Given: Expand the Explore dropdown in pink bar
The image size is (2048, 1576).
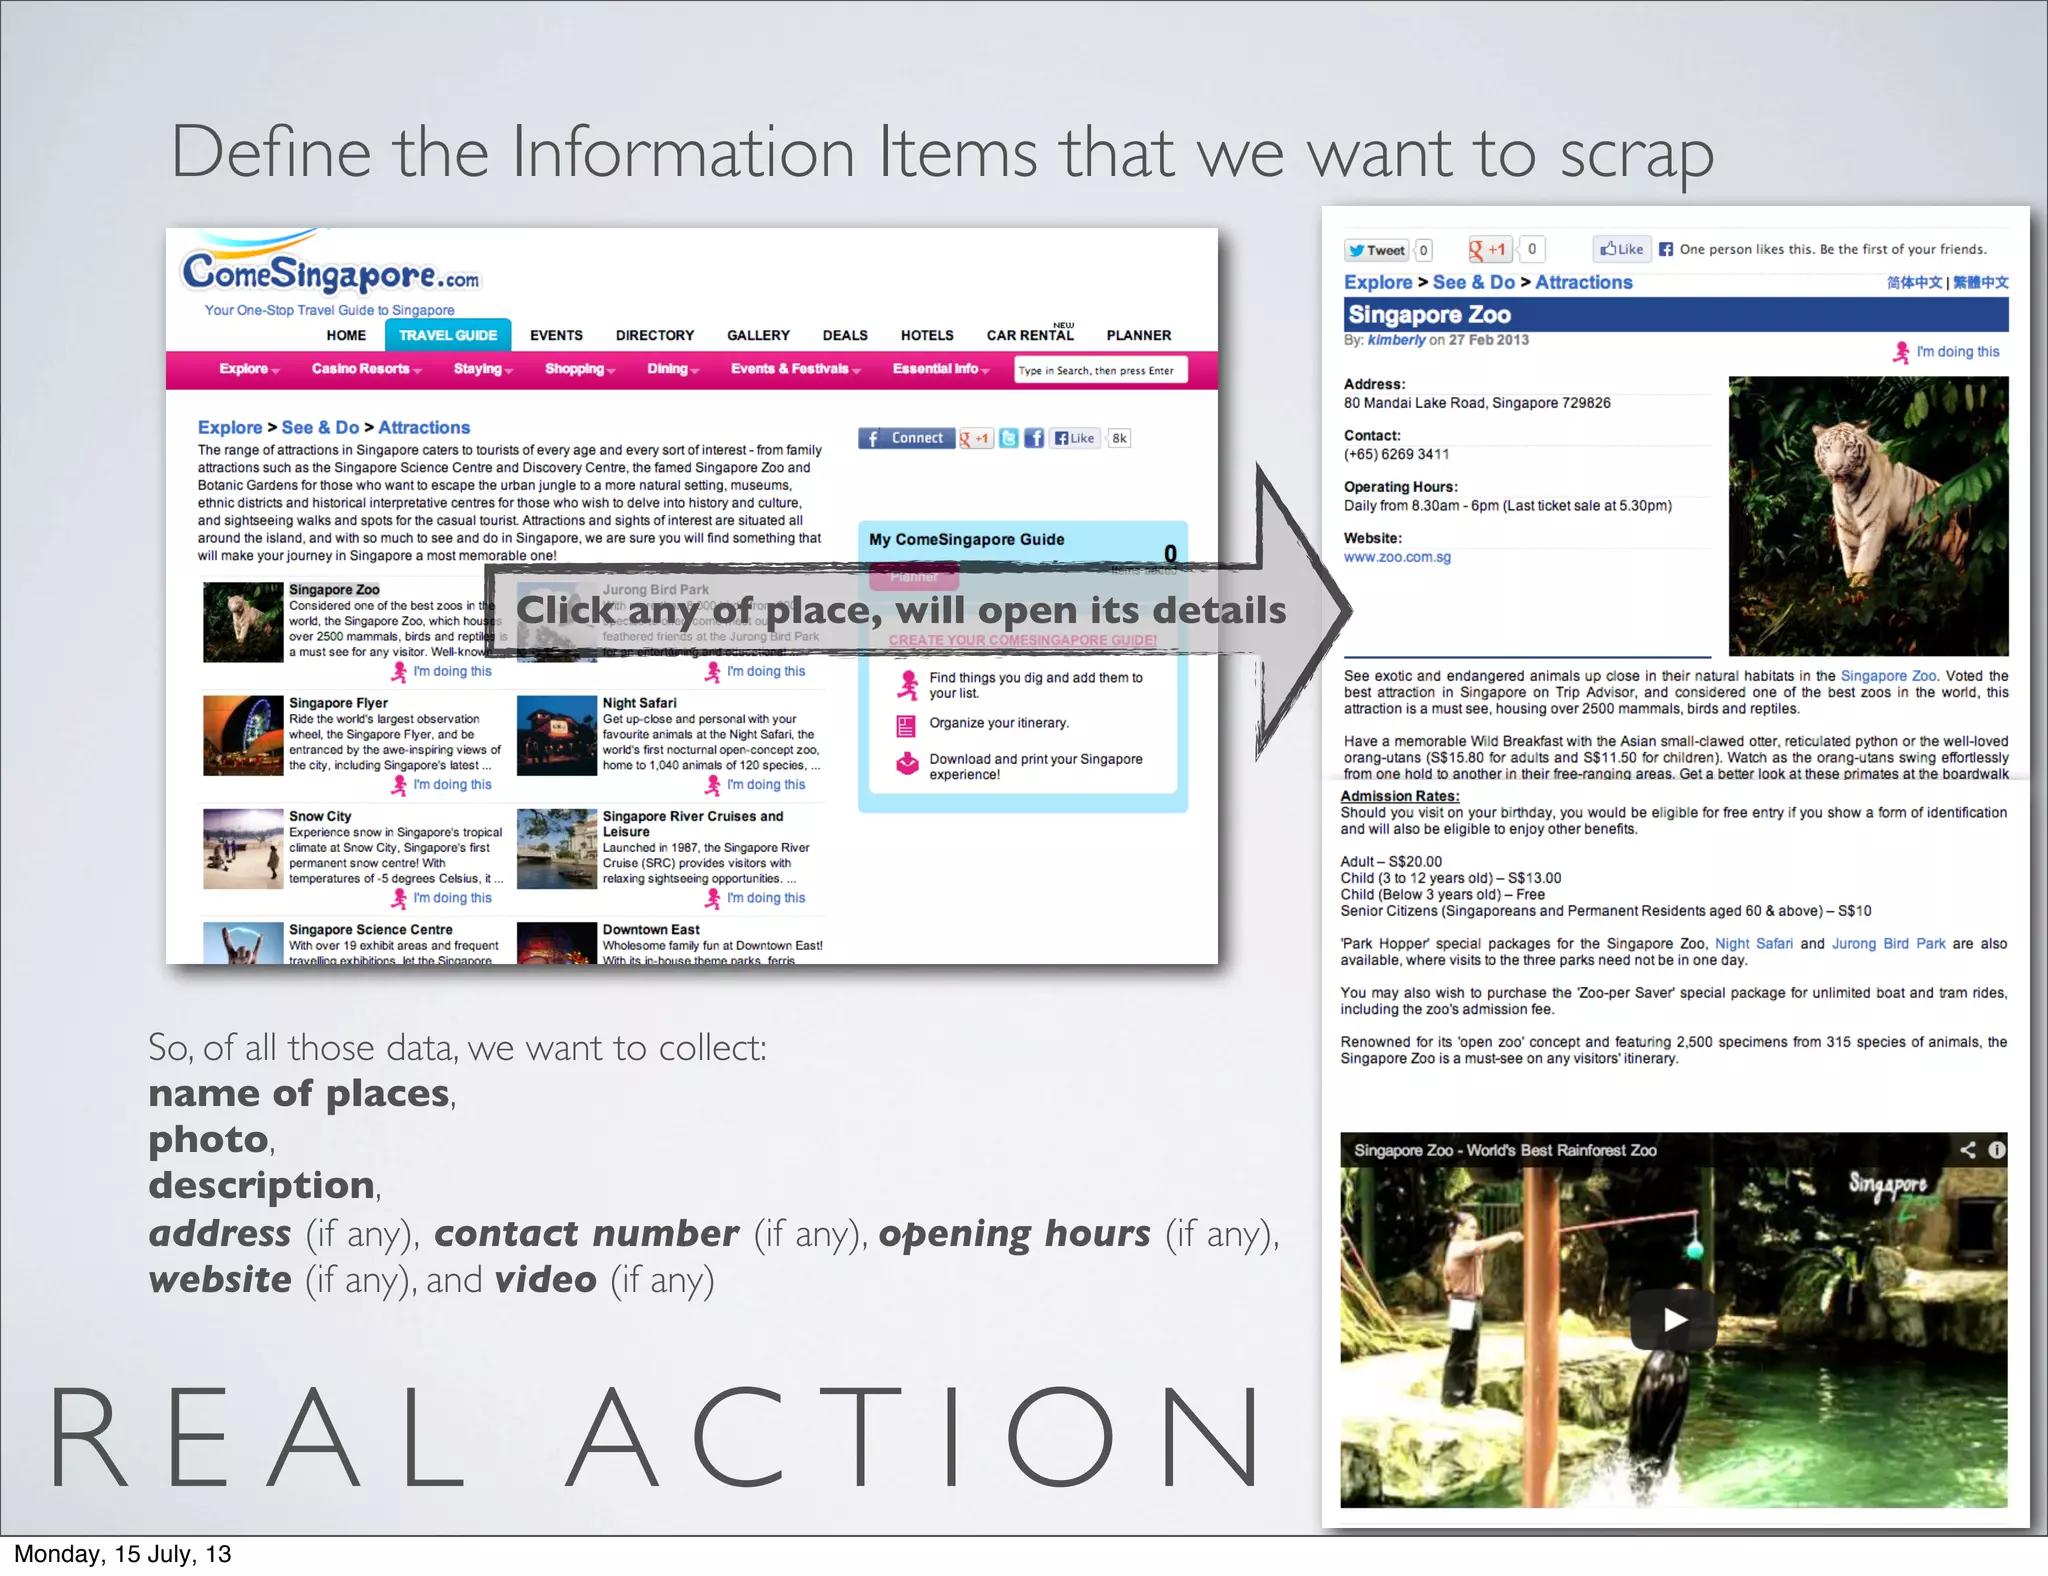Looking at the screenshot, I should coord(249,369).
